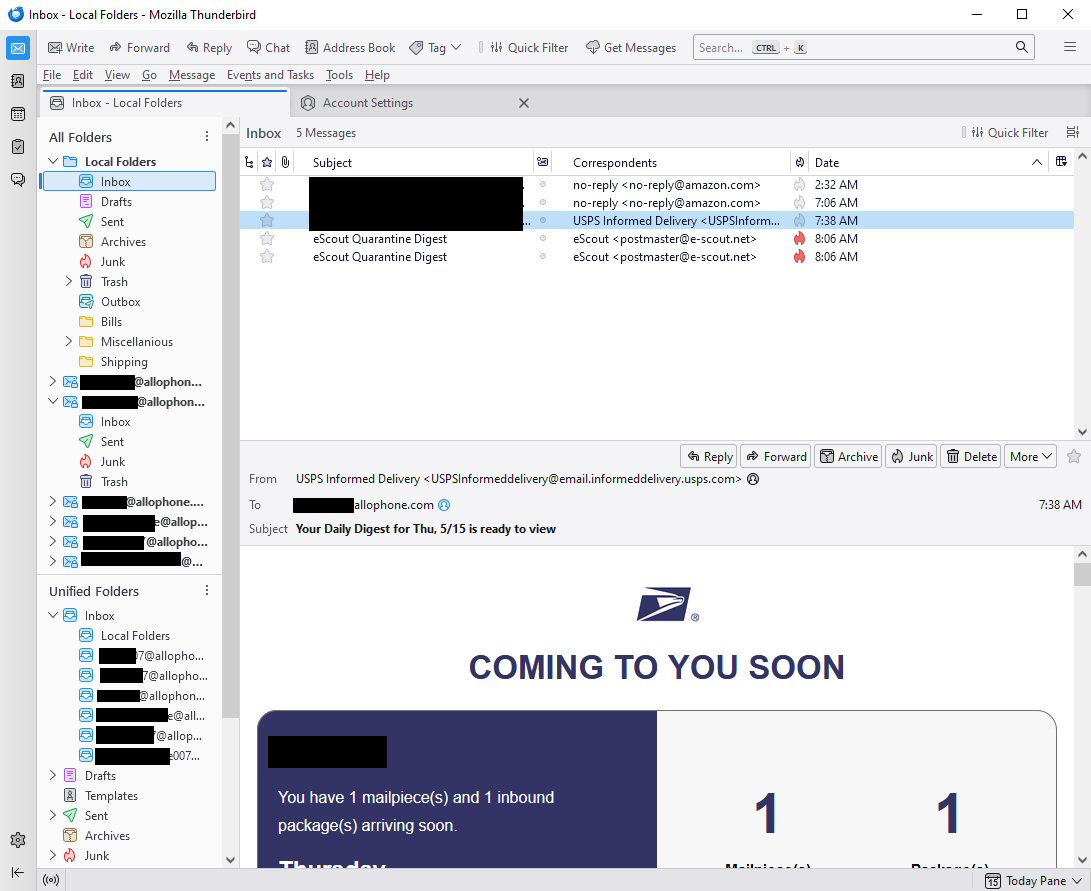Star the opened message in header area
This screenshot has height=891, width=1091.
1074,456
